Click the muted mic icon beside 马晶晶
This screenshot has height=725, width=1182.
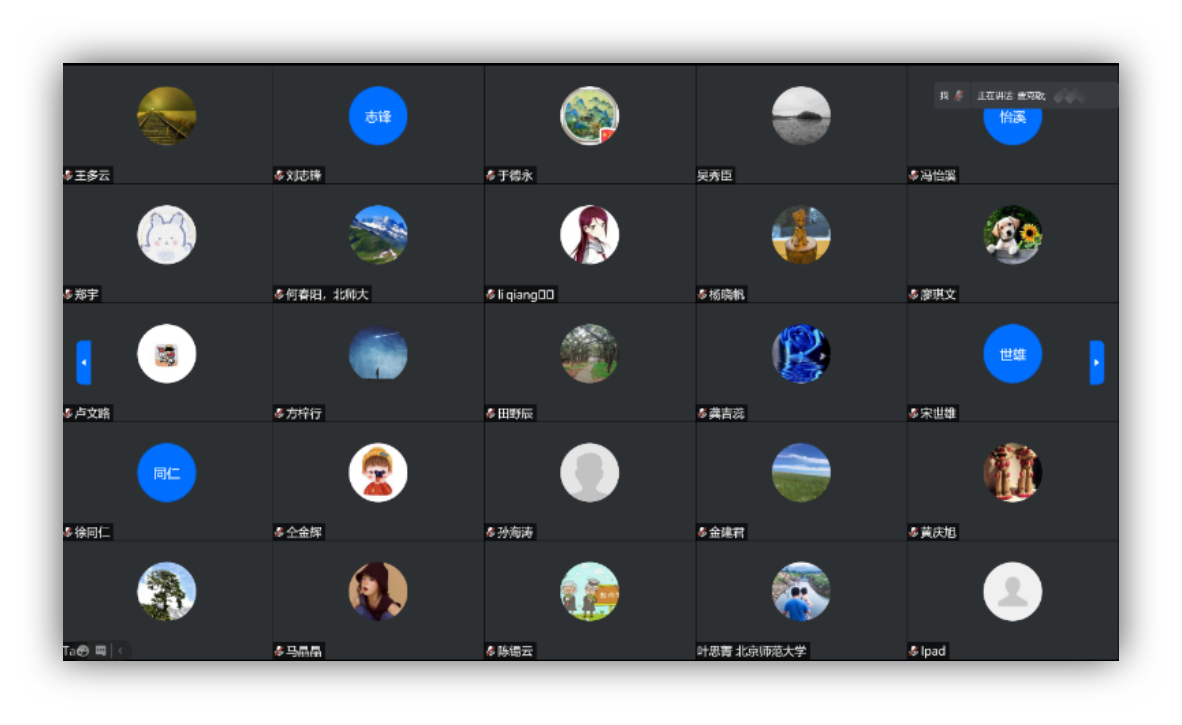(x=279, y=652)
